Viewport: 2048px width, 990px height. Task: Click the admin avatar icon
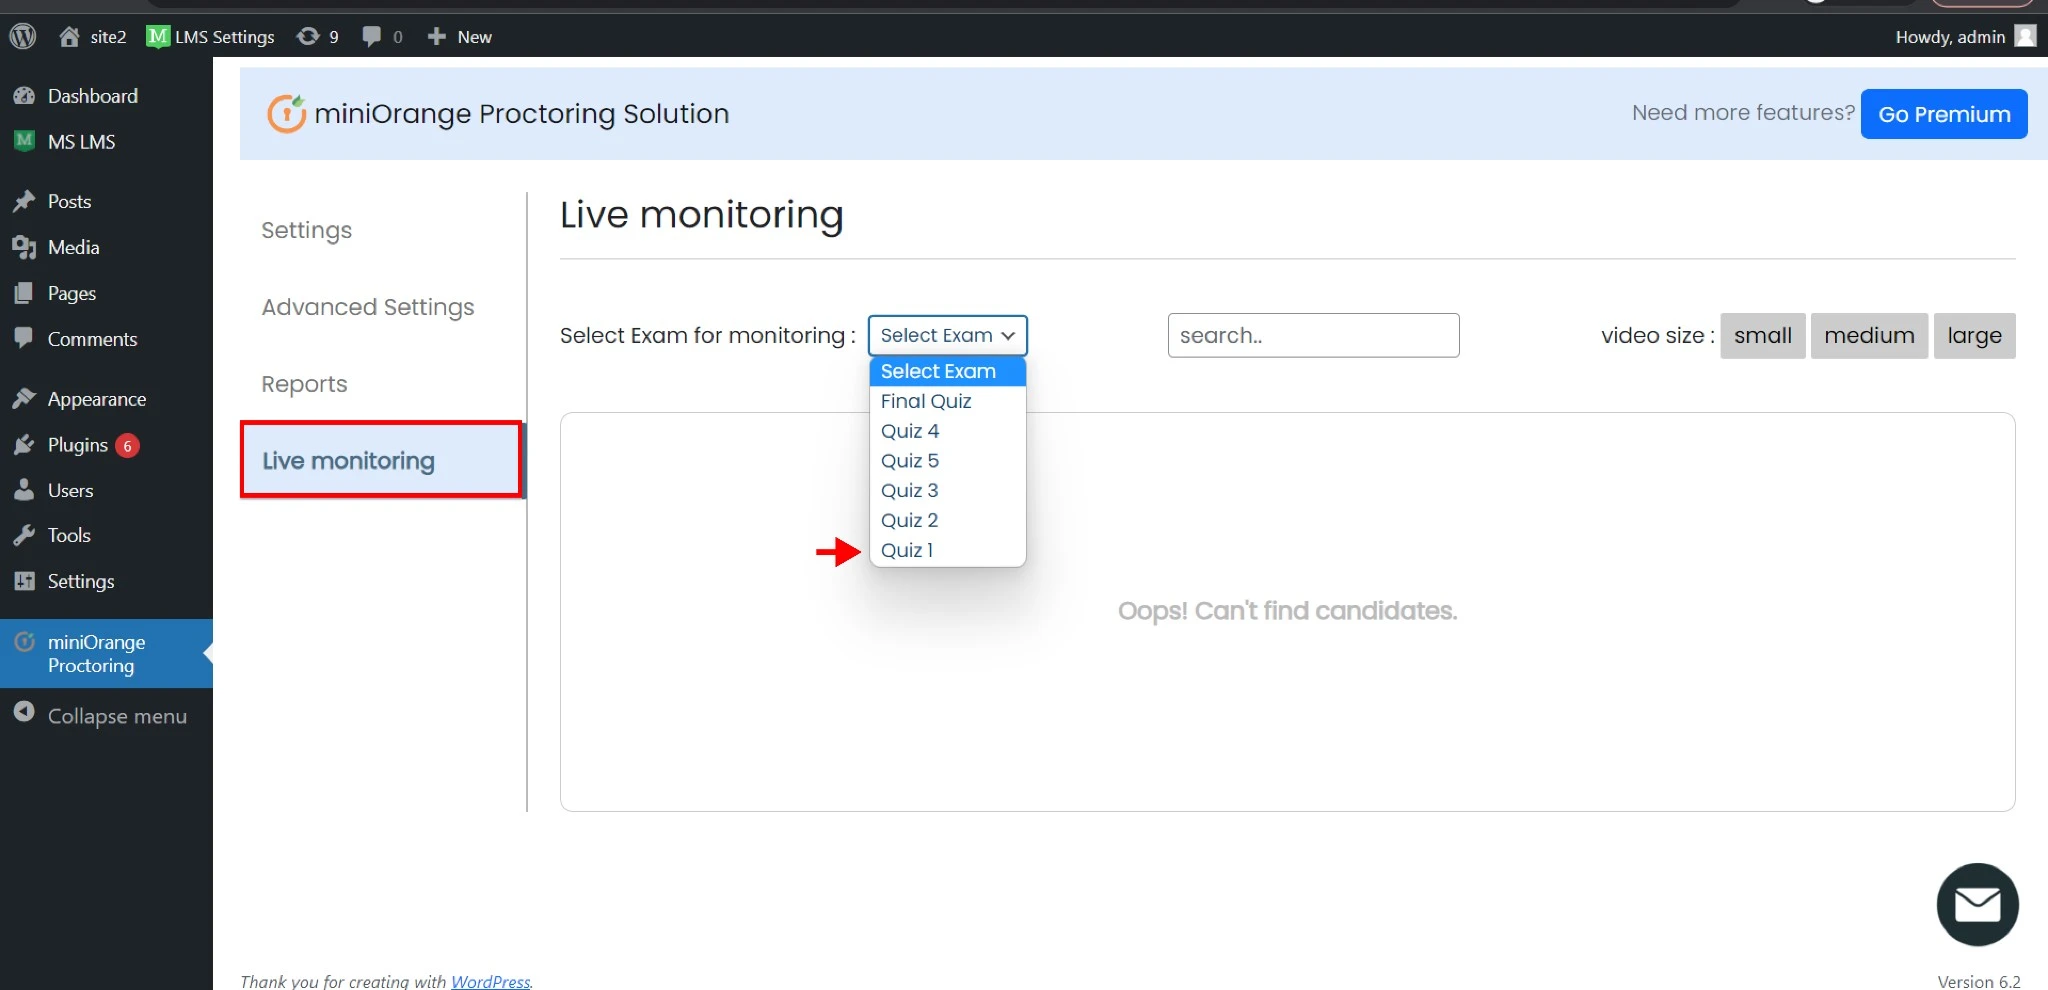pos(2025,37)
